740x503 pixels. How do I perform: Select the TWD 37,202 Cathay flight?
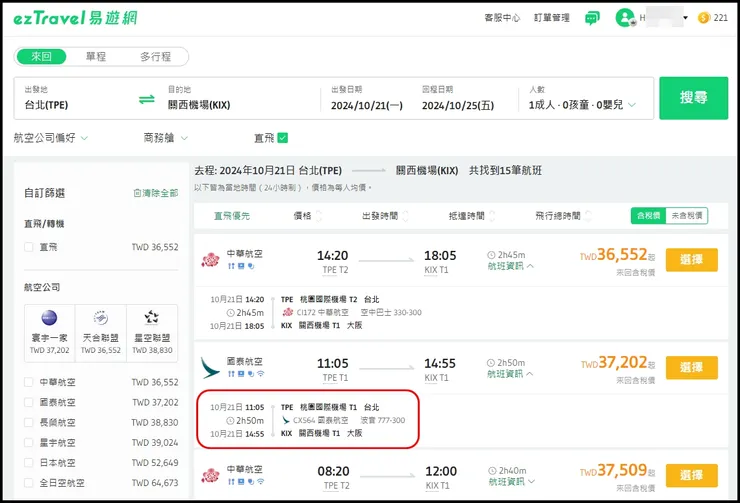click(x=691, y=368)
